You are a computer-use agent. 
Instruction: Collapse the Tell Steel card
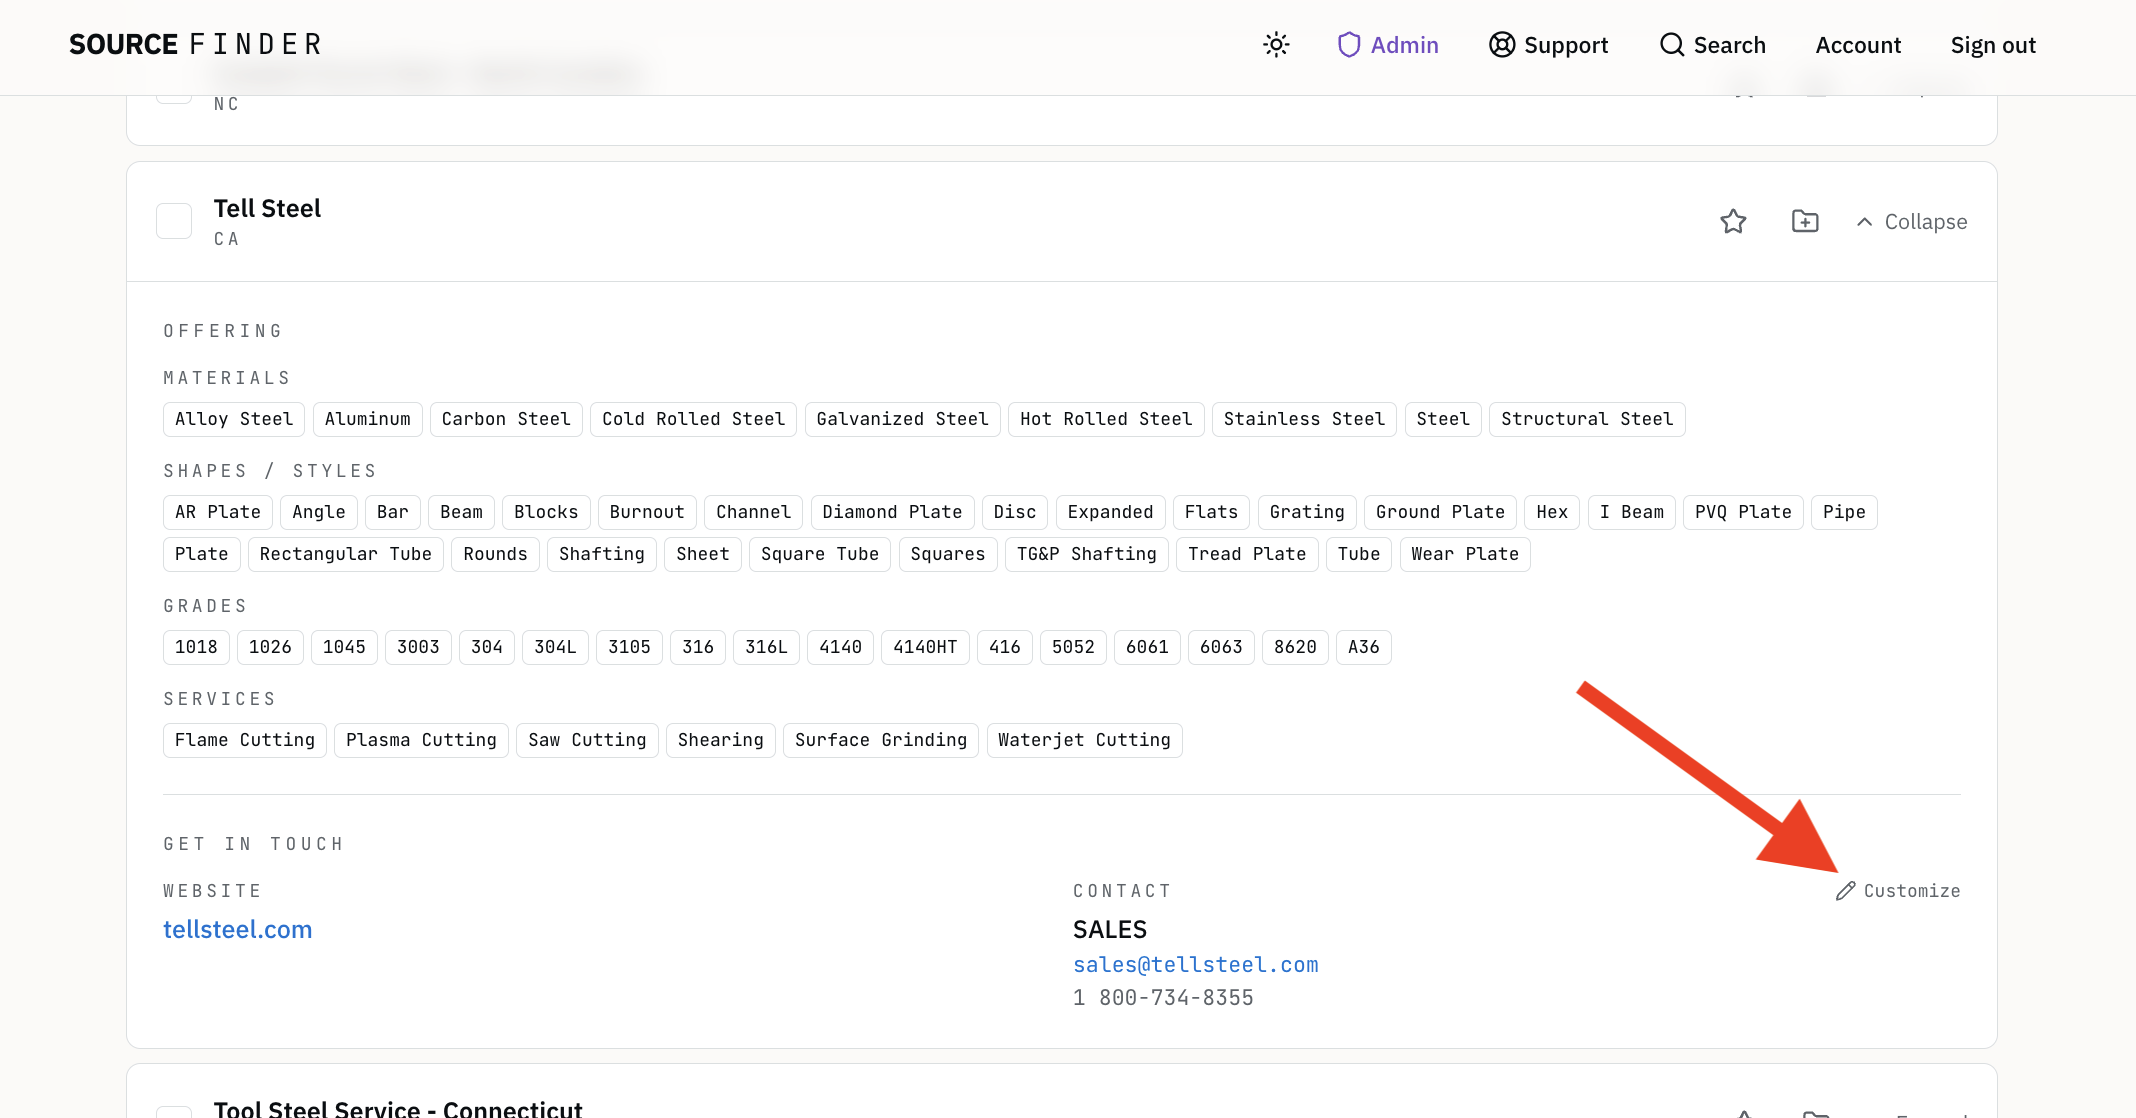[1911, 222]
